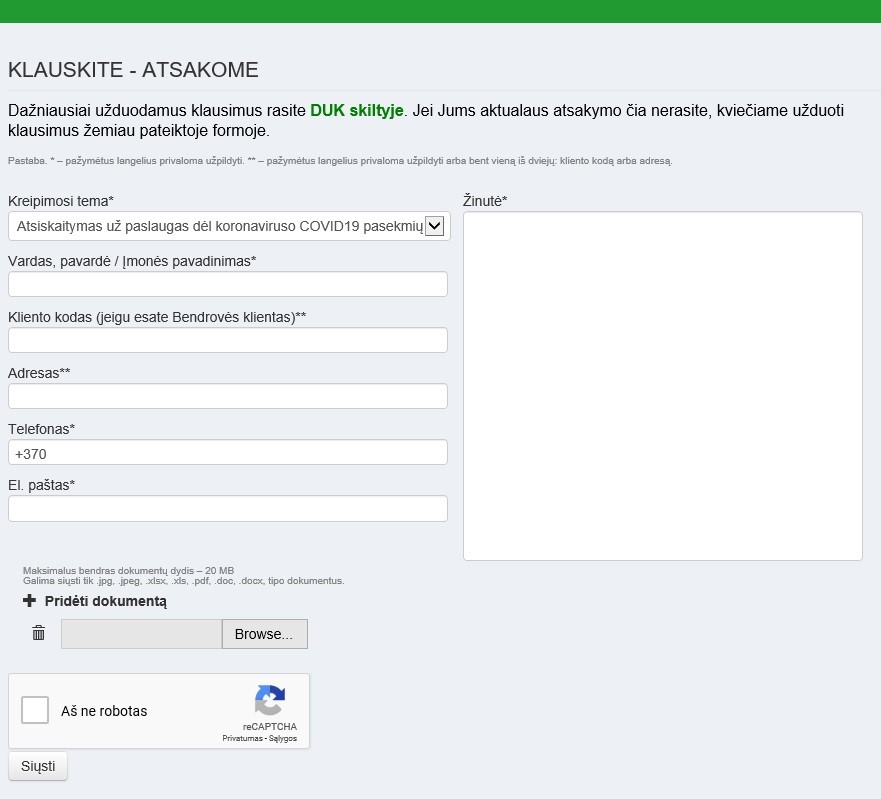Expand the 'Kreipimosi tema' dropdown arrow
The width and height of the screenshot is (881, 799).
click(x=434, y=227)
